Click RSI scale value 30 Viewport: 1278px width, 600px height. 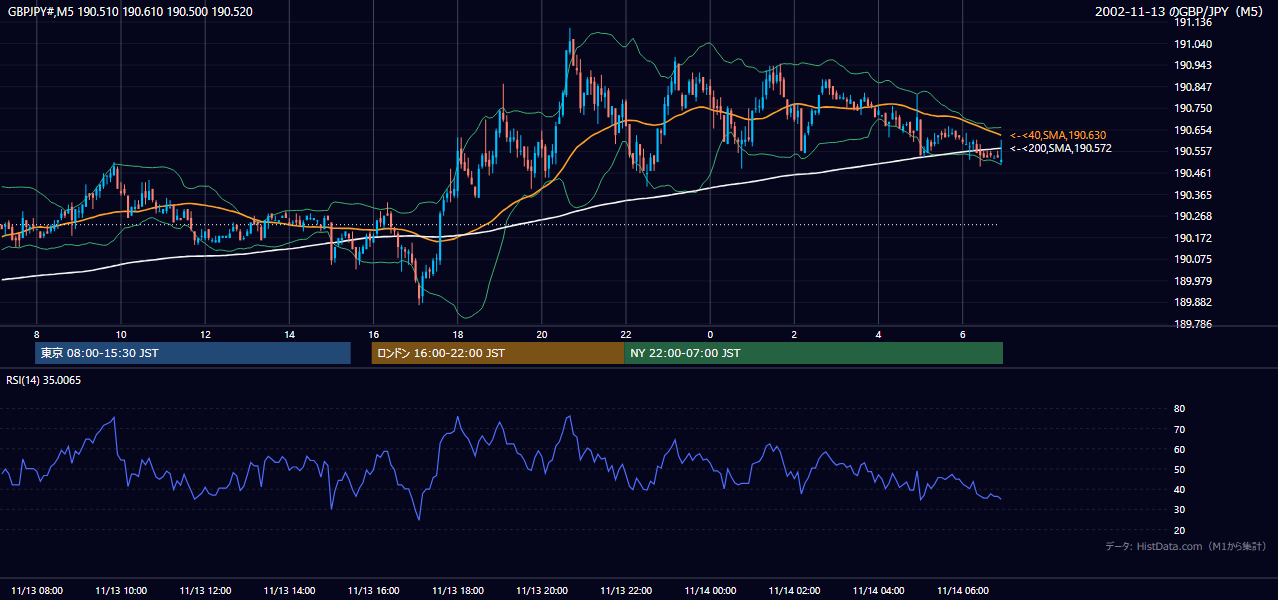click(1180, 510)
